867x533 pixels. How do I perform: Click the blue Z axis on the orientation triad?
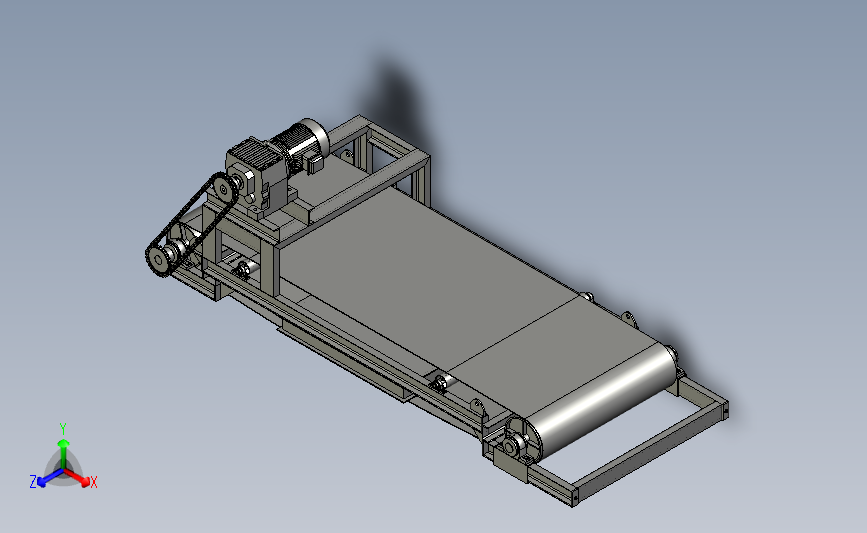click(x=48, y=478)
